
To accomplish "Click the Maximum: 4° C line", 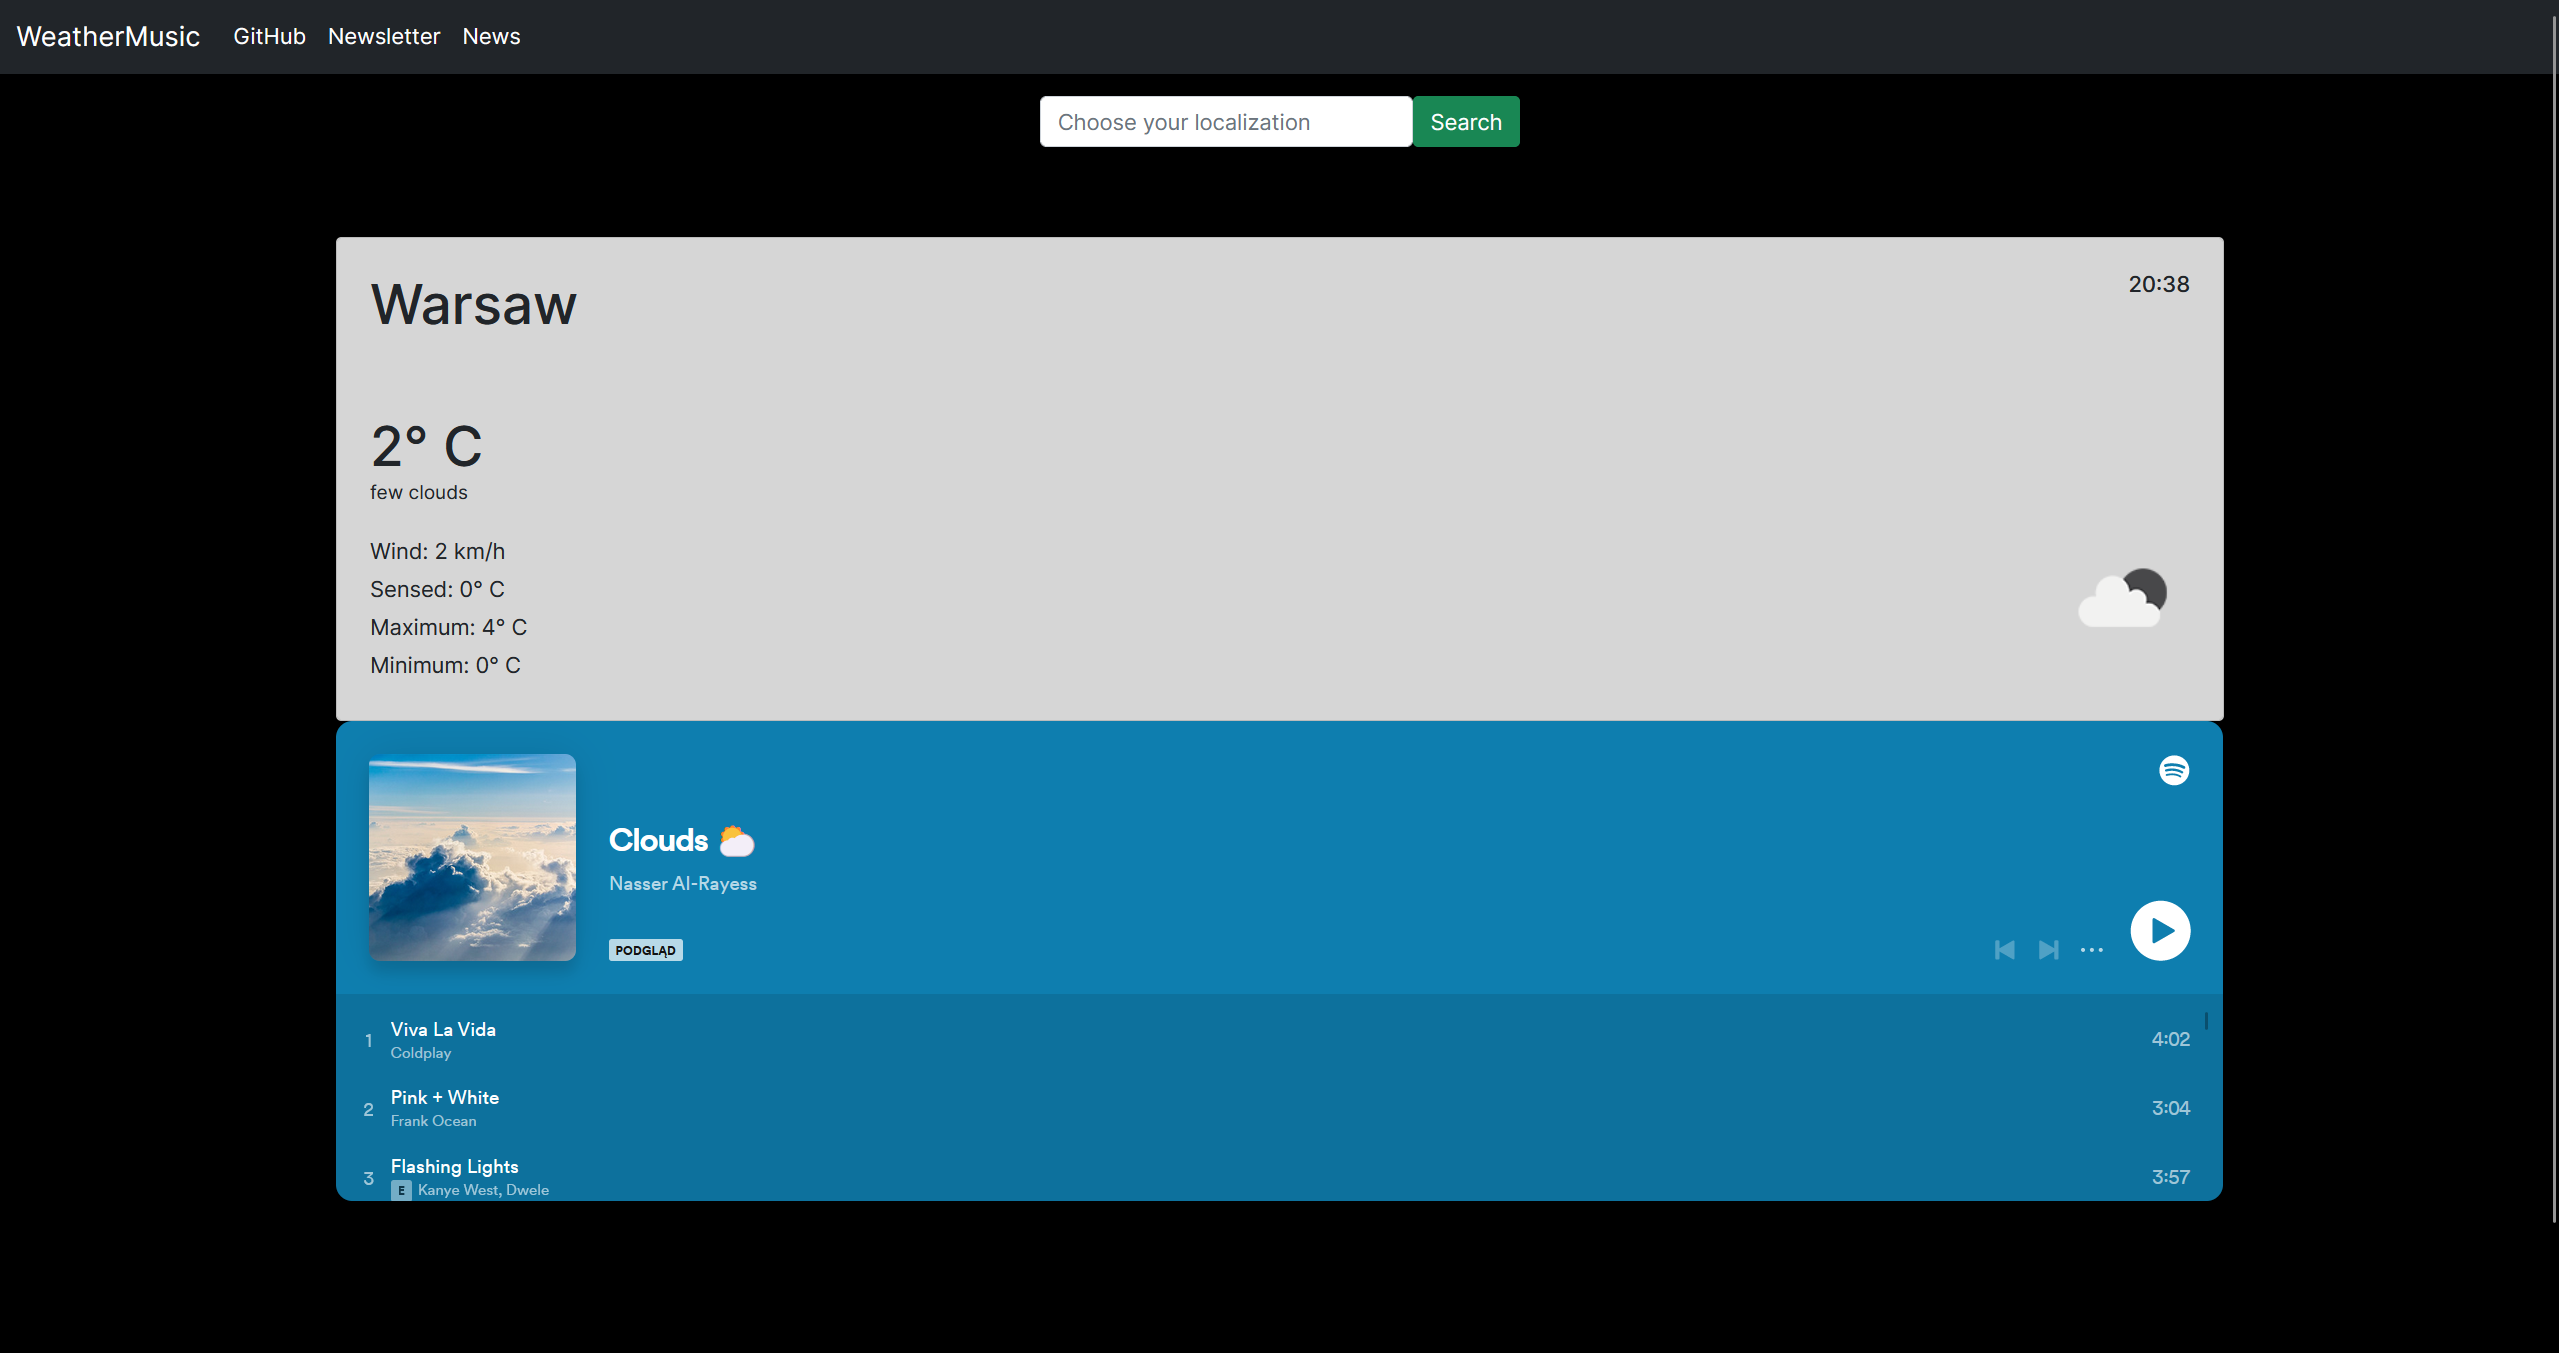I will click(x=448, y=627).
